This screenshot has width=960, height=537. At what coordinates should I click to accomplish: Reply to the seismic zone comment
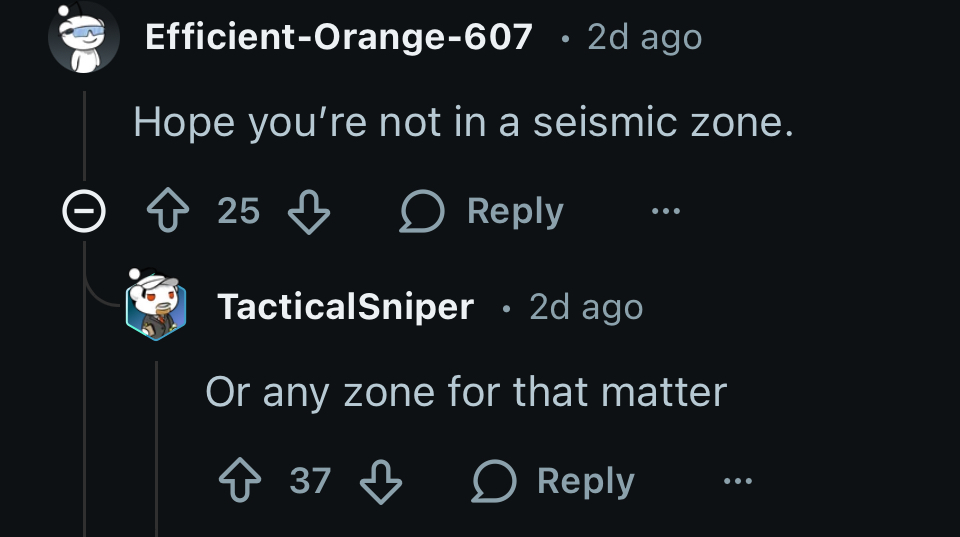point(482,212)
